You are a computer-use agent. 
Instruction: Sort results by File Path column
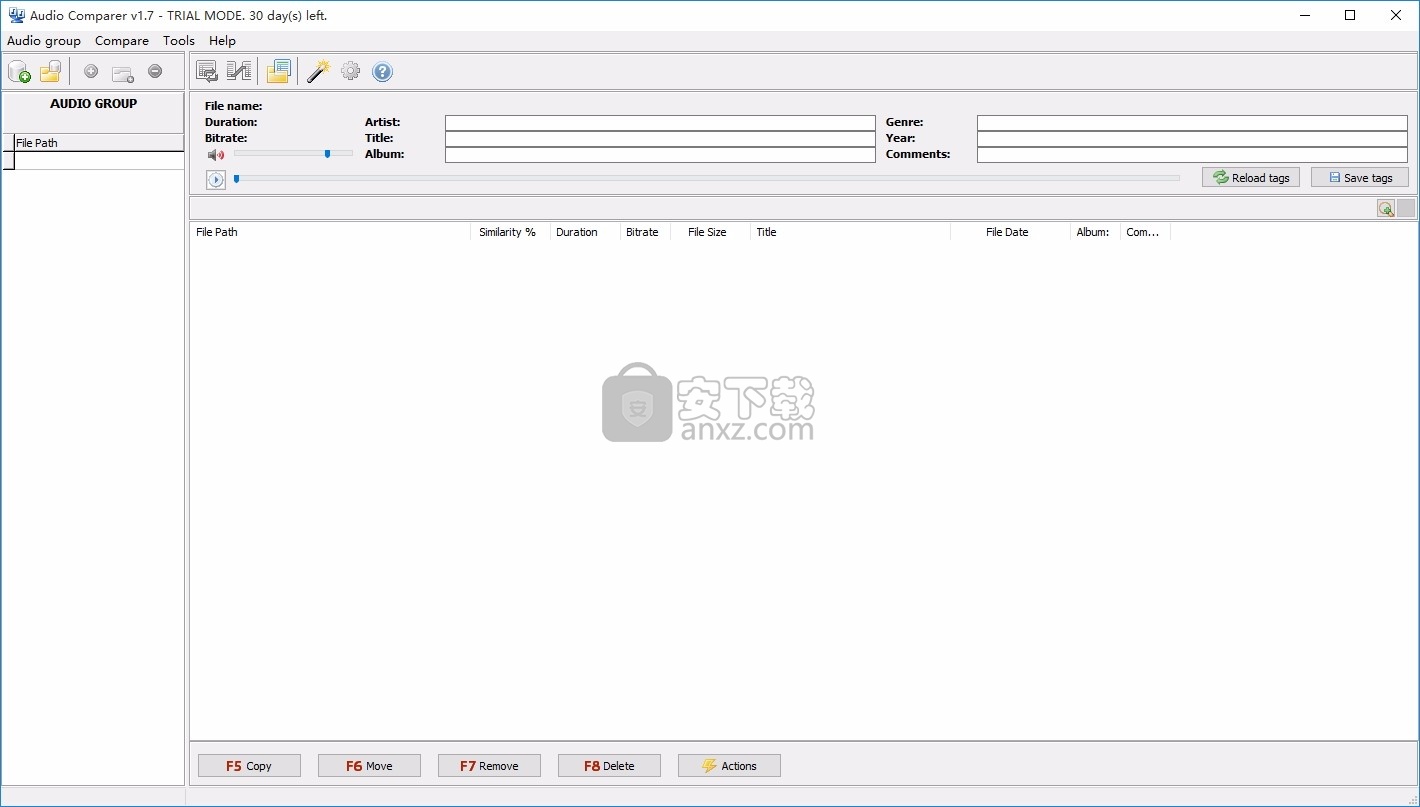330,232
